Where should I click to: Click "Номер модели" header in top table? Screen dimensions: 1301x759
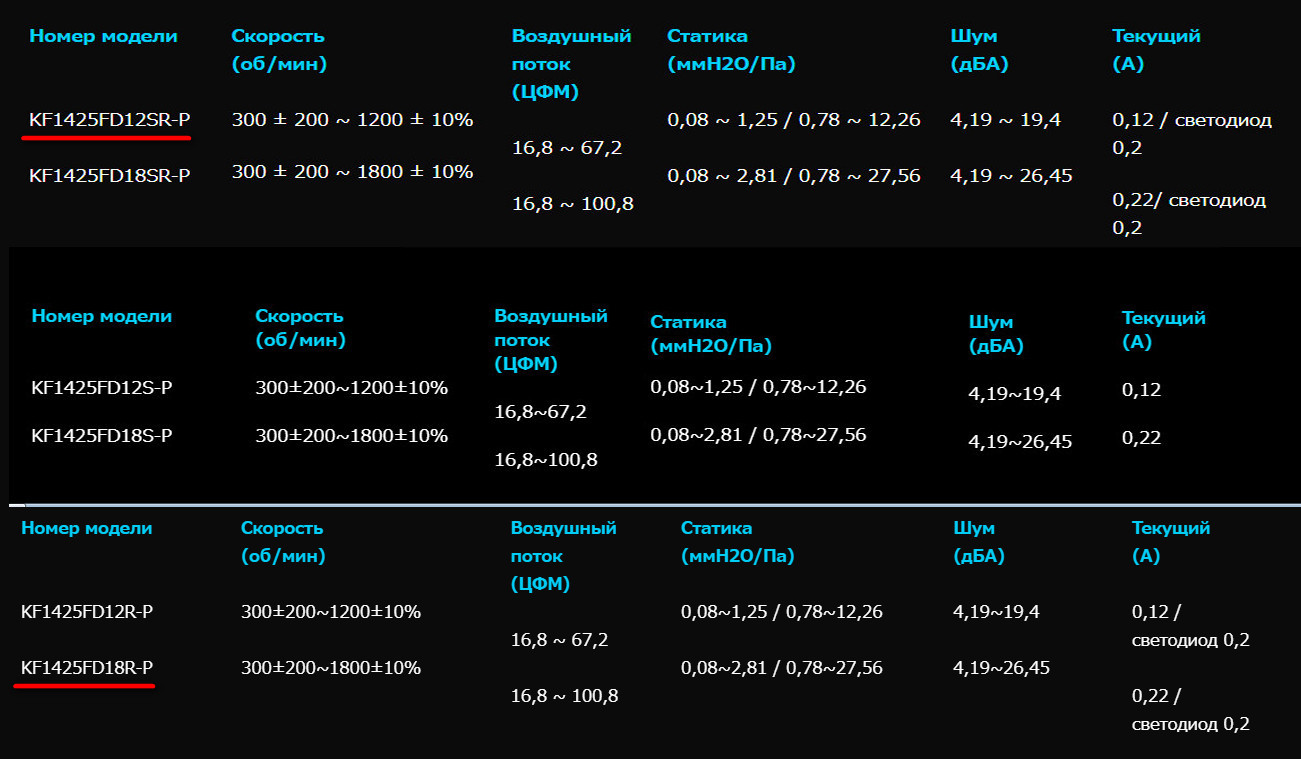[x=103, y=36]
